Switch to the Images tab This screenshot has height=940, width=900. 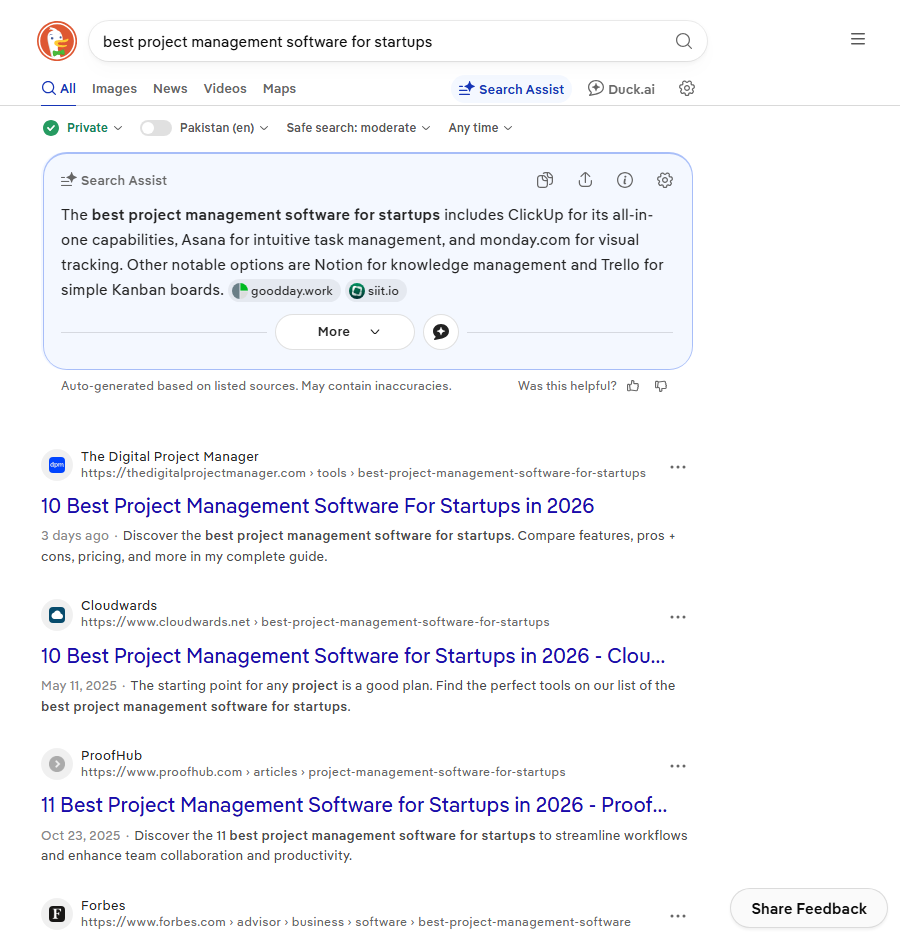click(x=114, y=89)
